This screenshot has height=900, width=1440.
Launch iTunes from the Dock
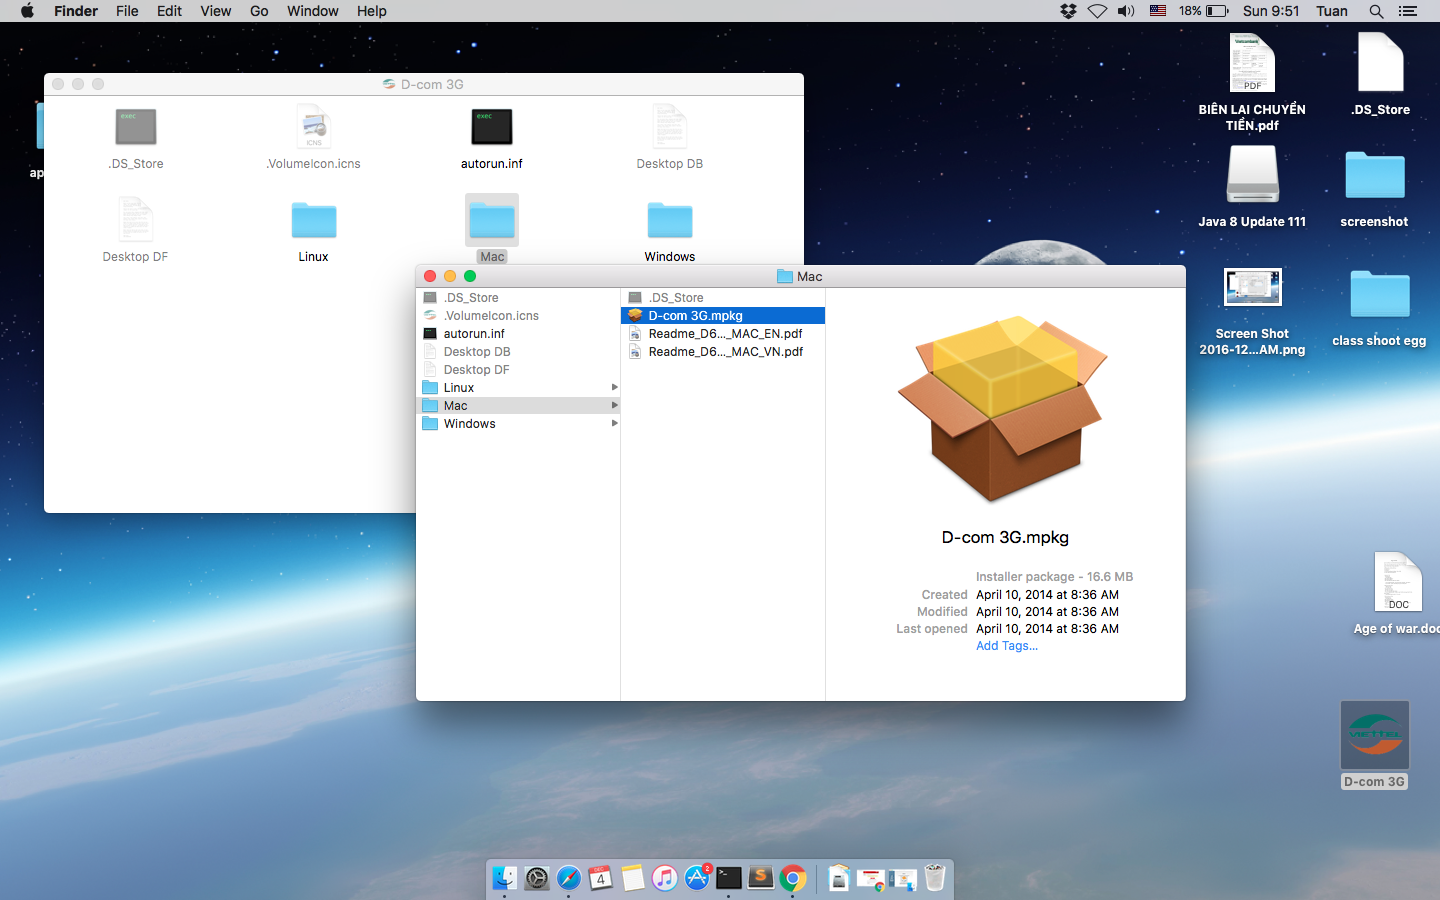665,878
